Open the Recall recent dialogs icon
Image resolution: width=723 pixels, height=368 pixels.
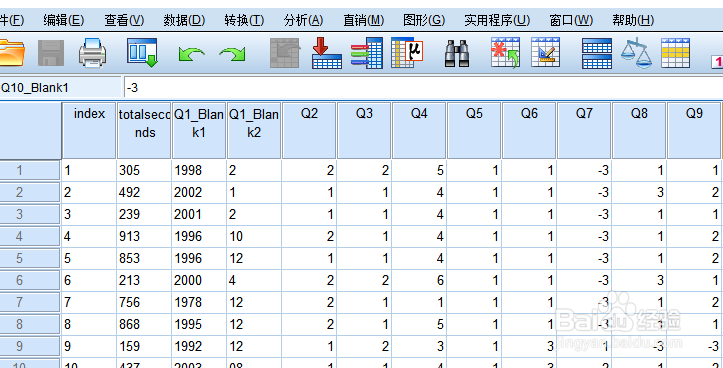click(x=142, y=53)
